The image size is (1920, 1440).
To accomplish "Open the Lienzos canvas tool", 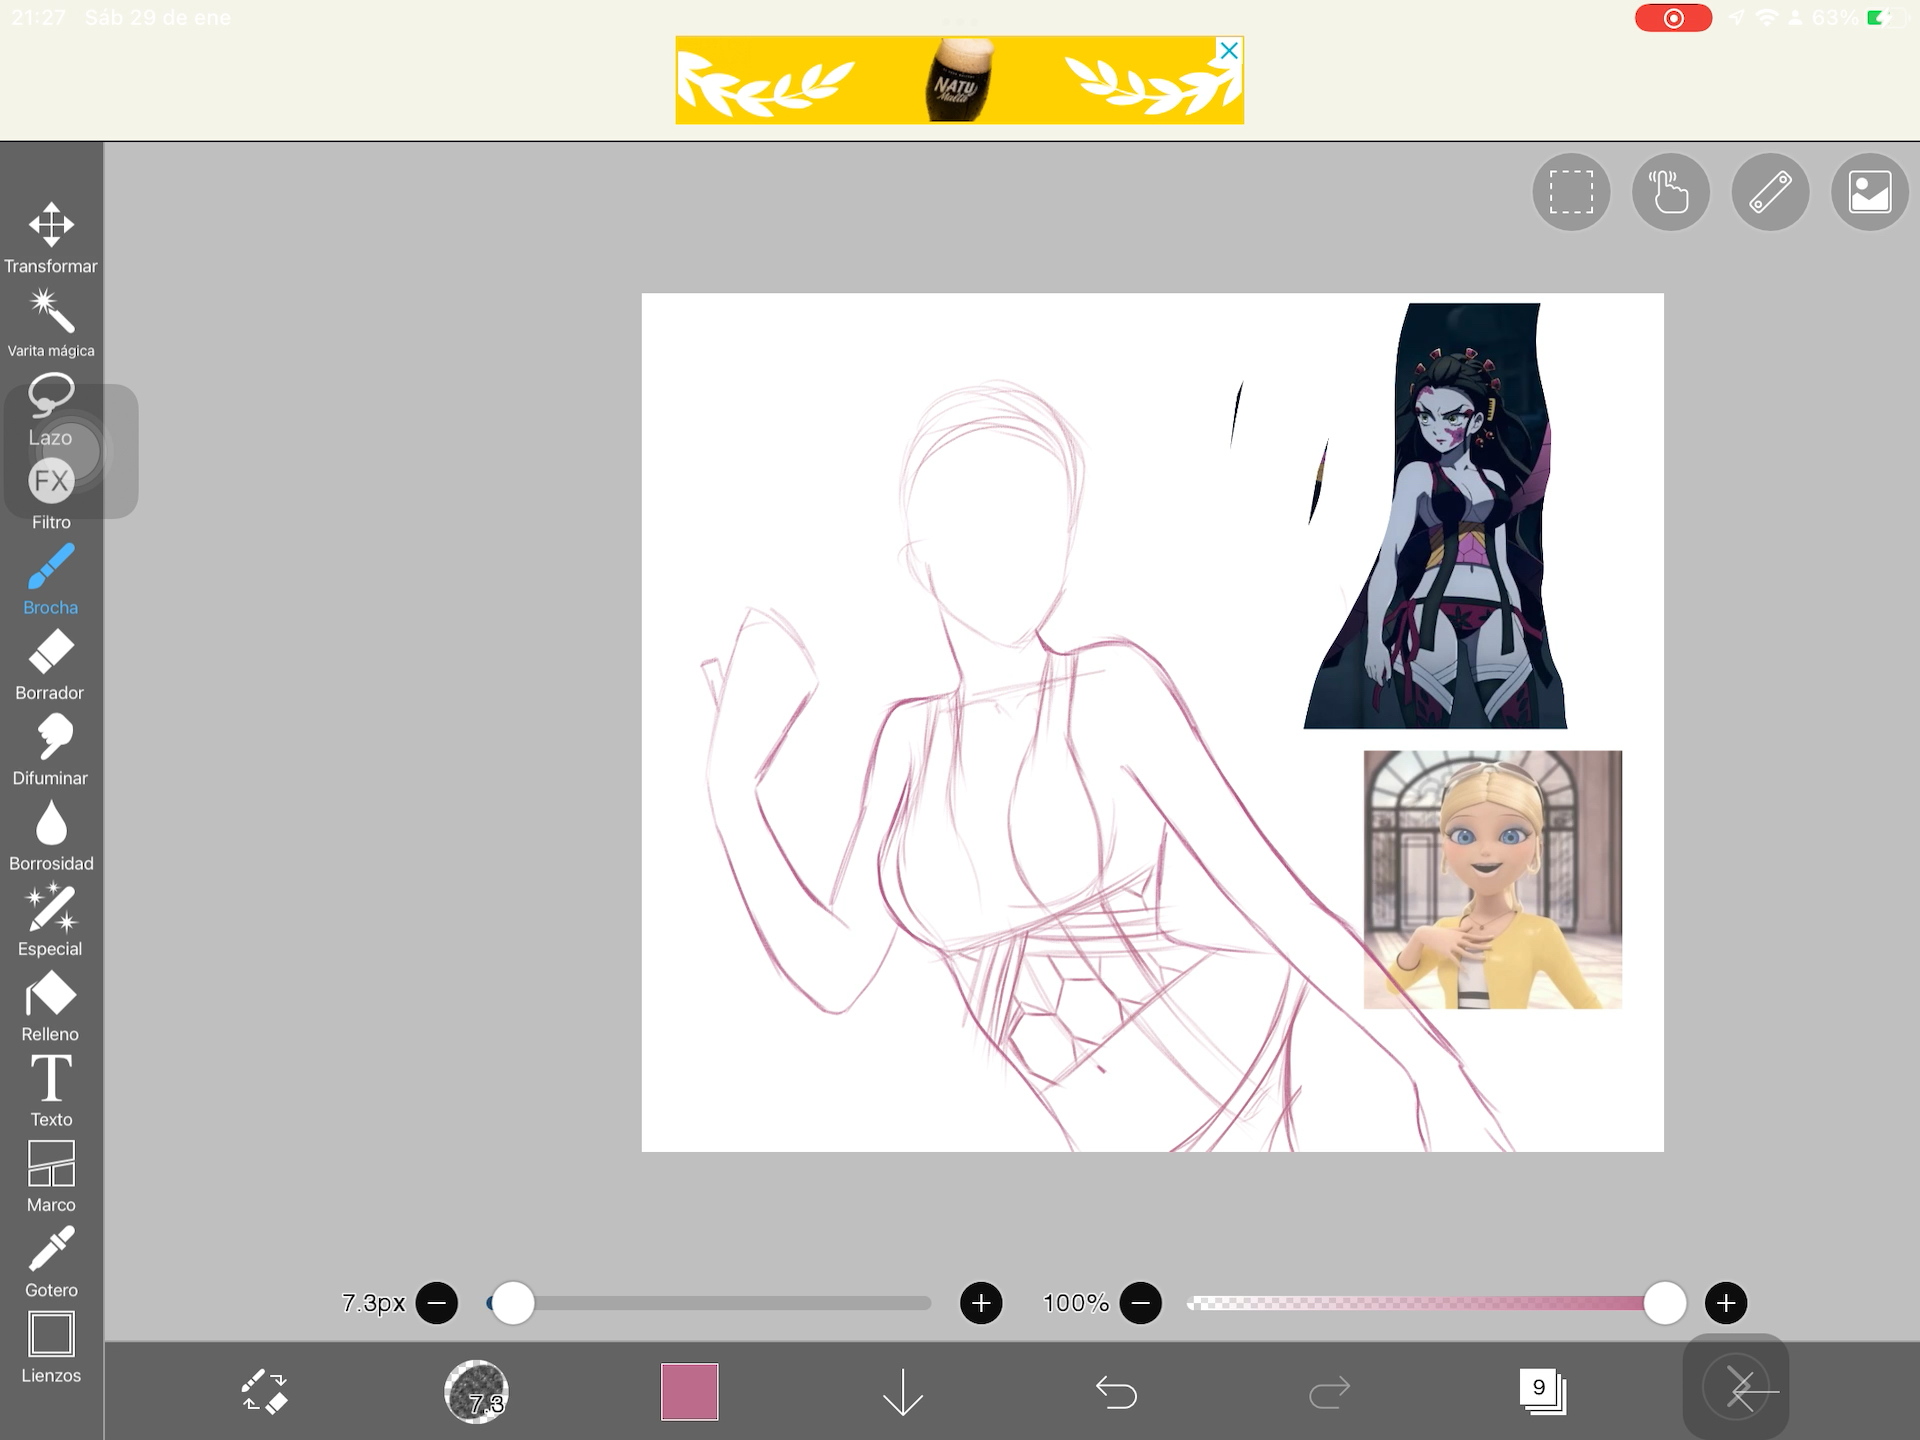I will pyautogui.click(x=51, y=1347).
